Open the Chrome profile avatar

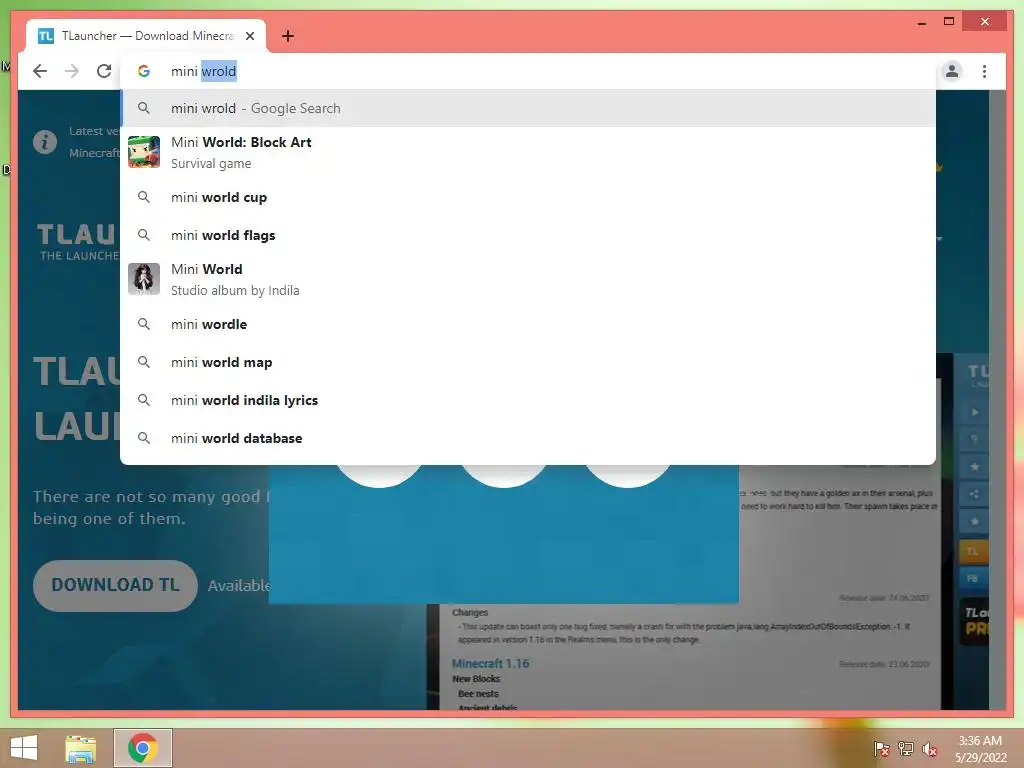point(952,71)
